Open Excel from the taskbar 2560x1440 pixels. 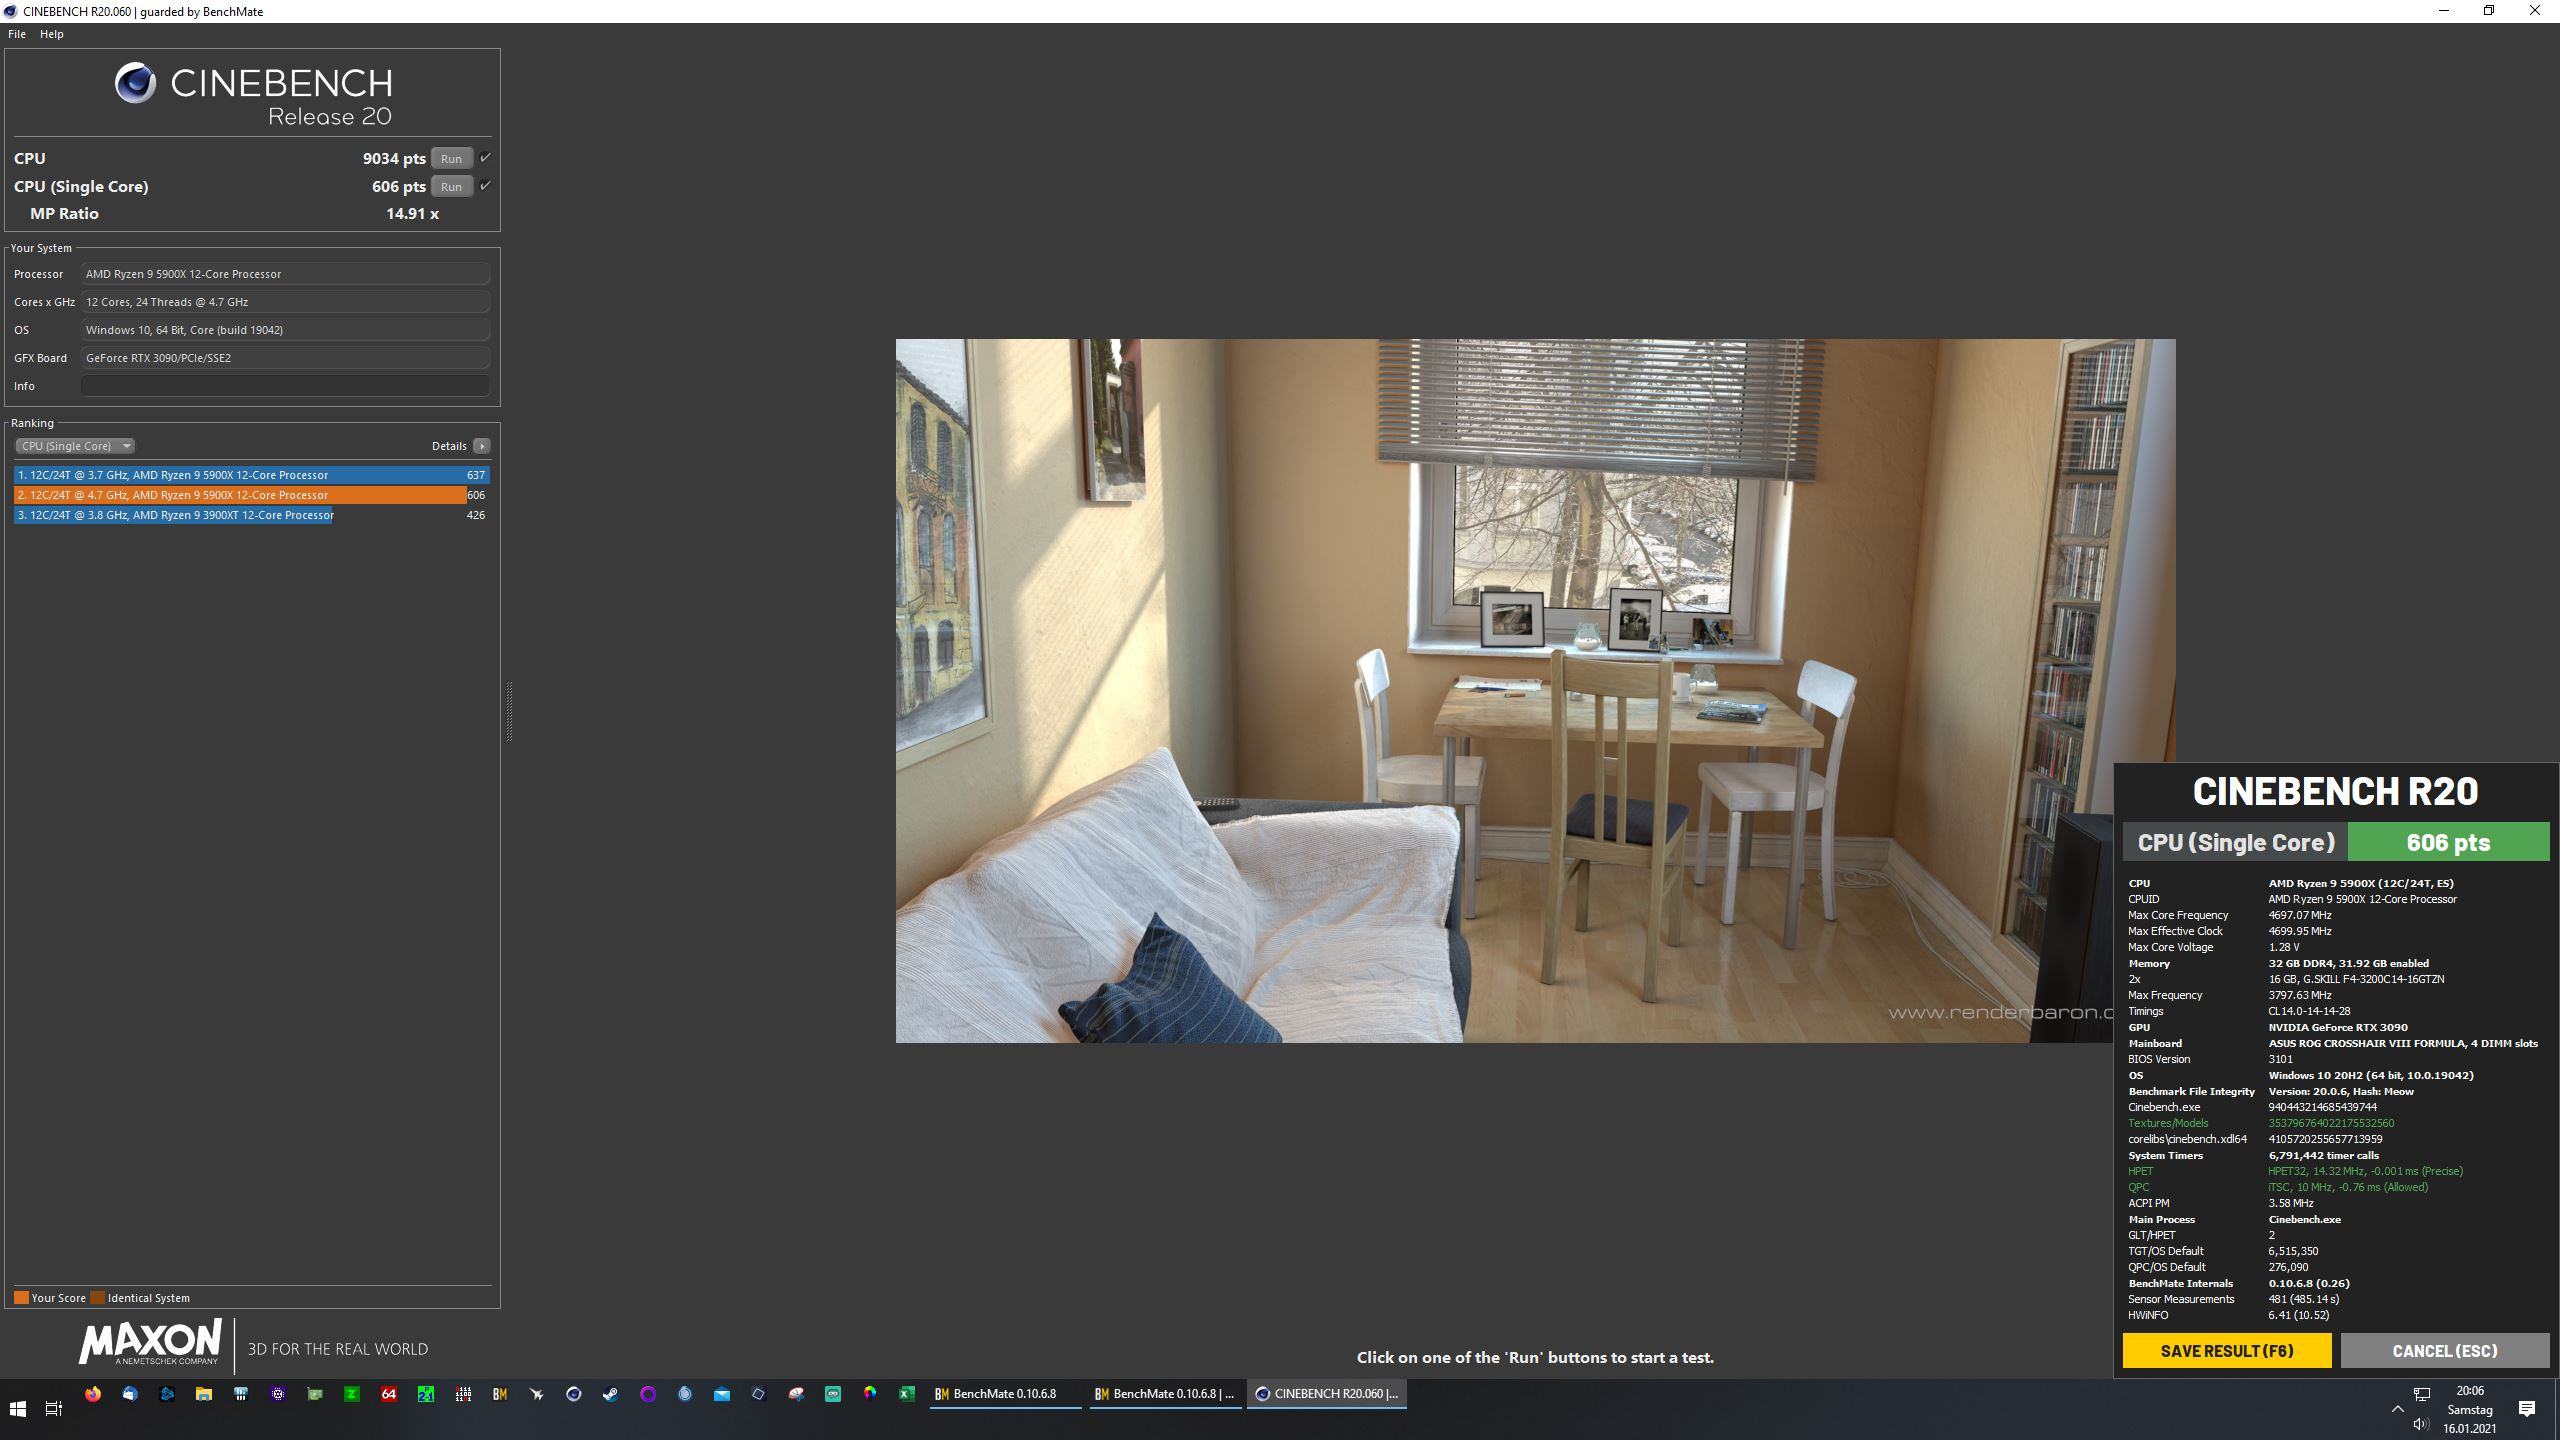[x=907, y=1394]
